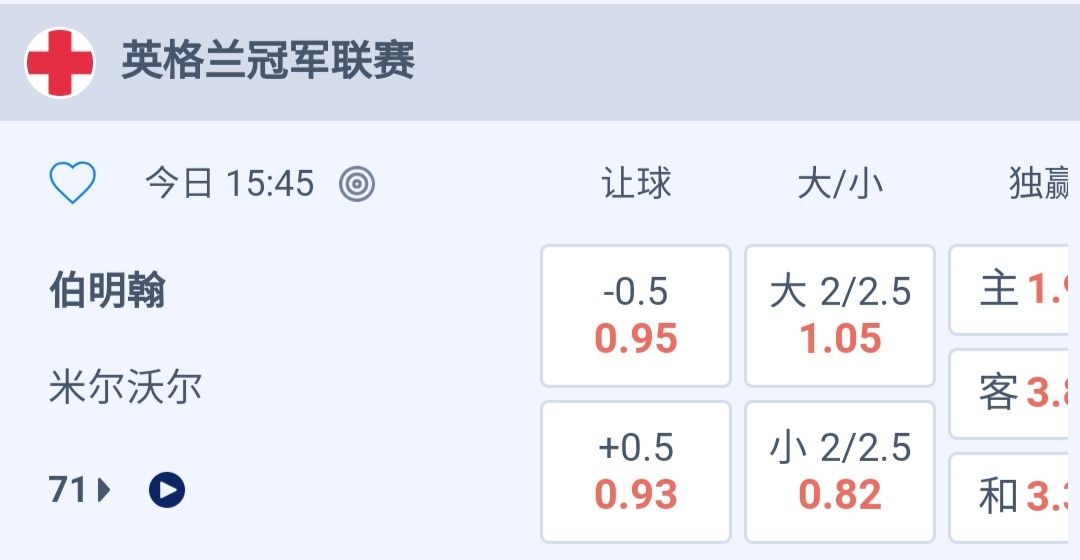
Task: Tap the target icon beside 15:45
Action: tap(357, 184)
